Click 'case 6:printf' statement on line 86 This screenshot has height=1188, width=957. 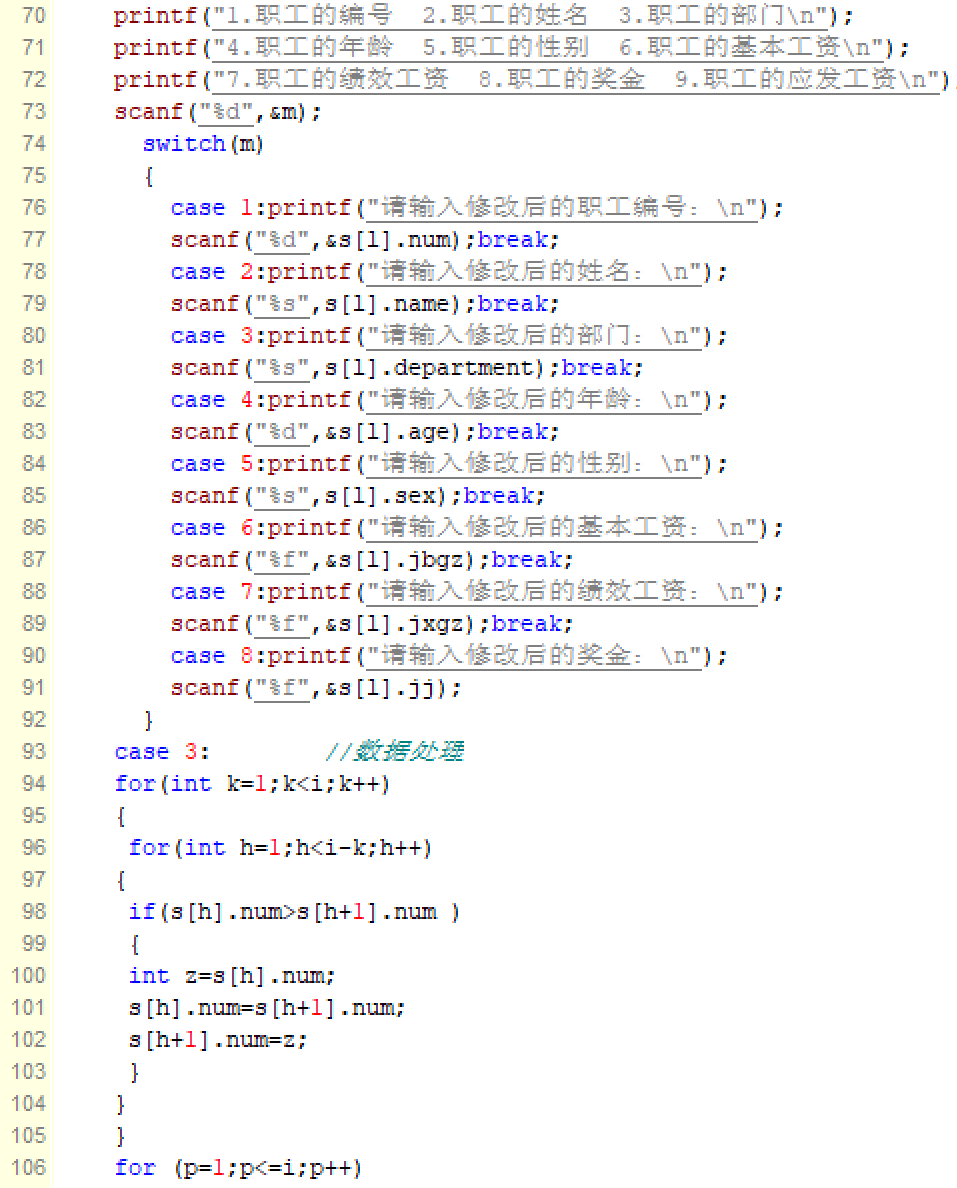pos(477,527)
